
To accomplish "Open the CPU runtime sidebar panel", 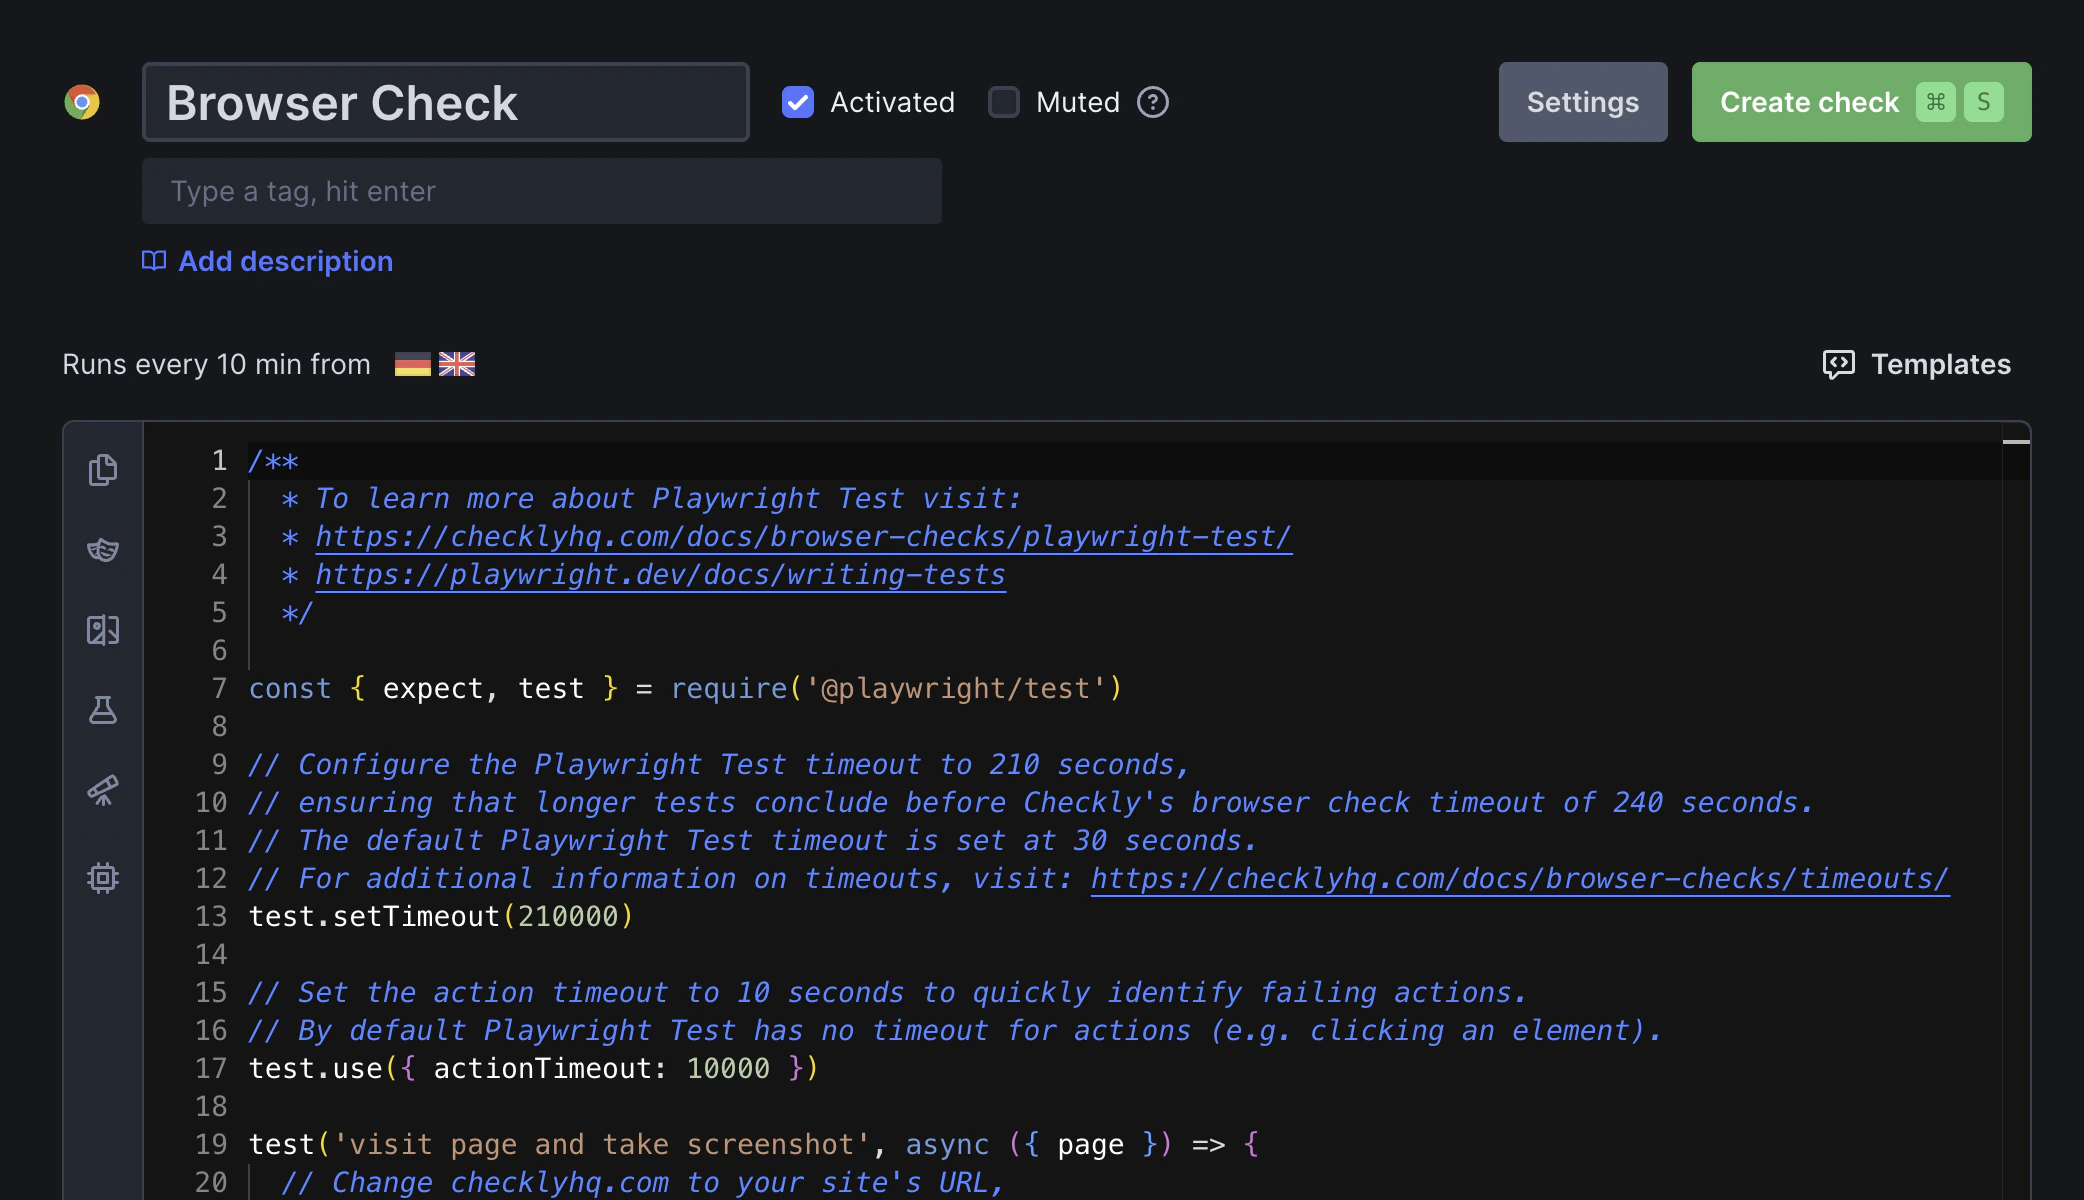I will (x=103, y=878).
